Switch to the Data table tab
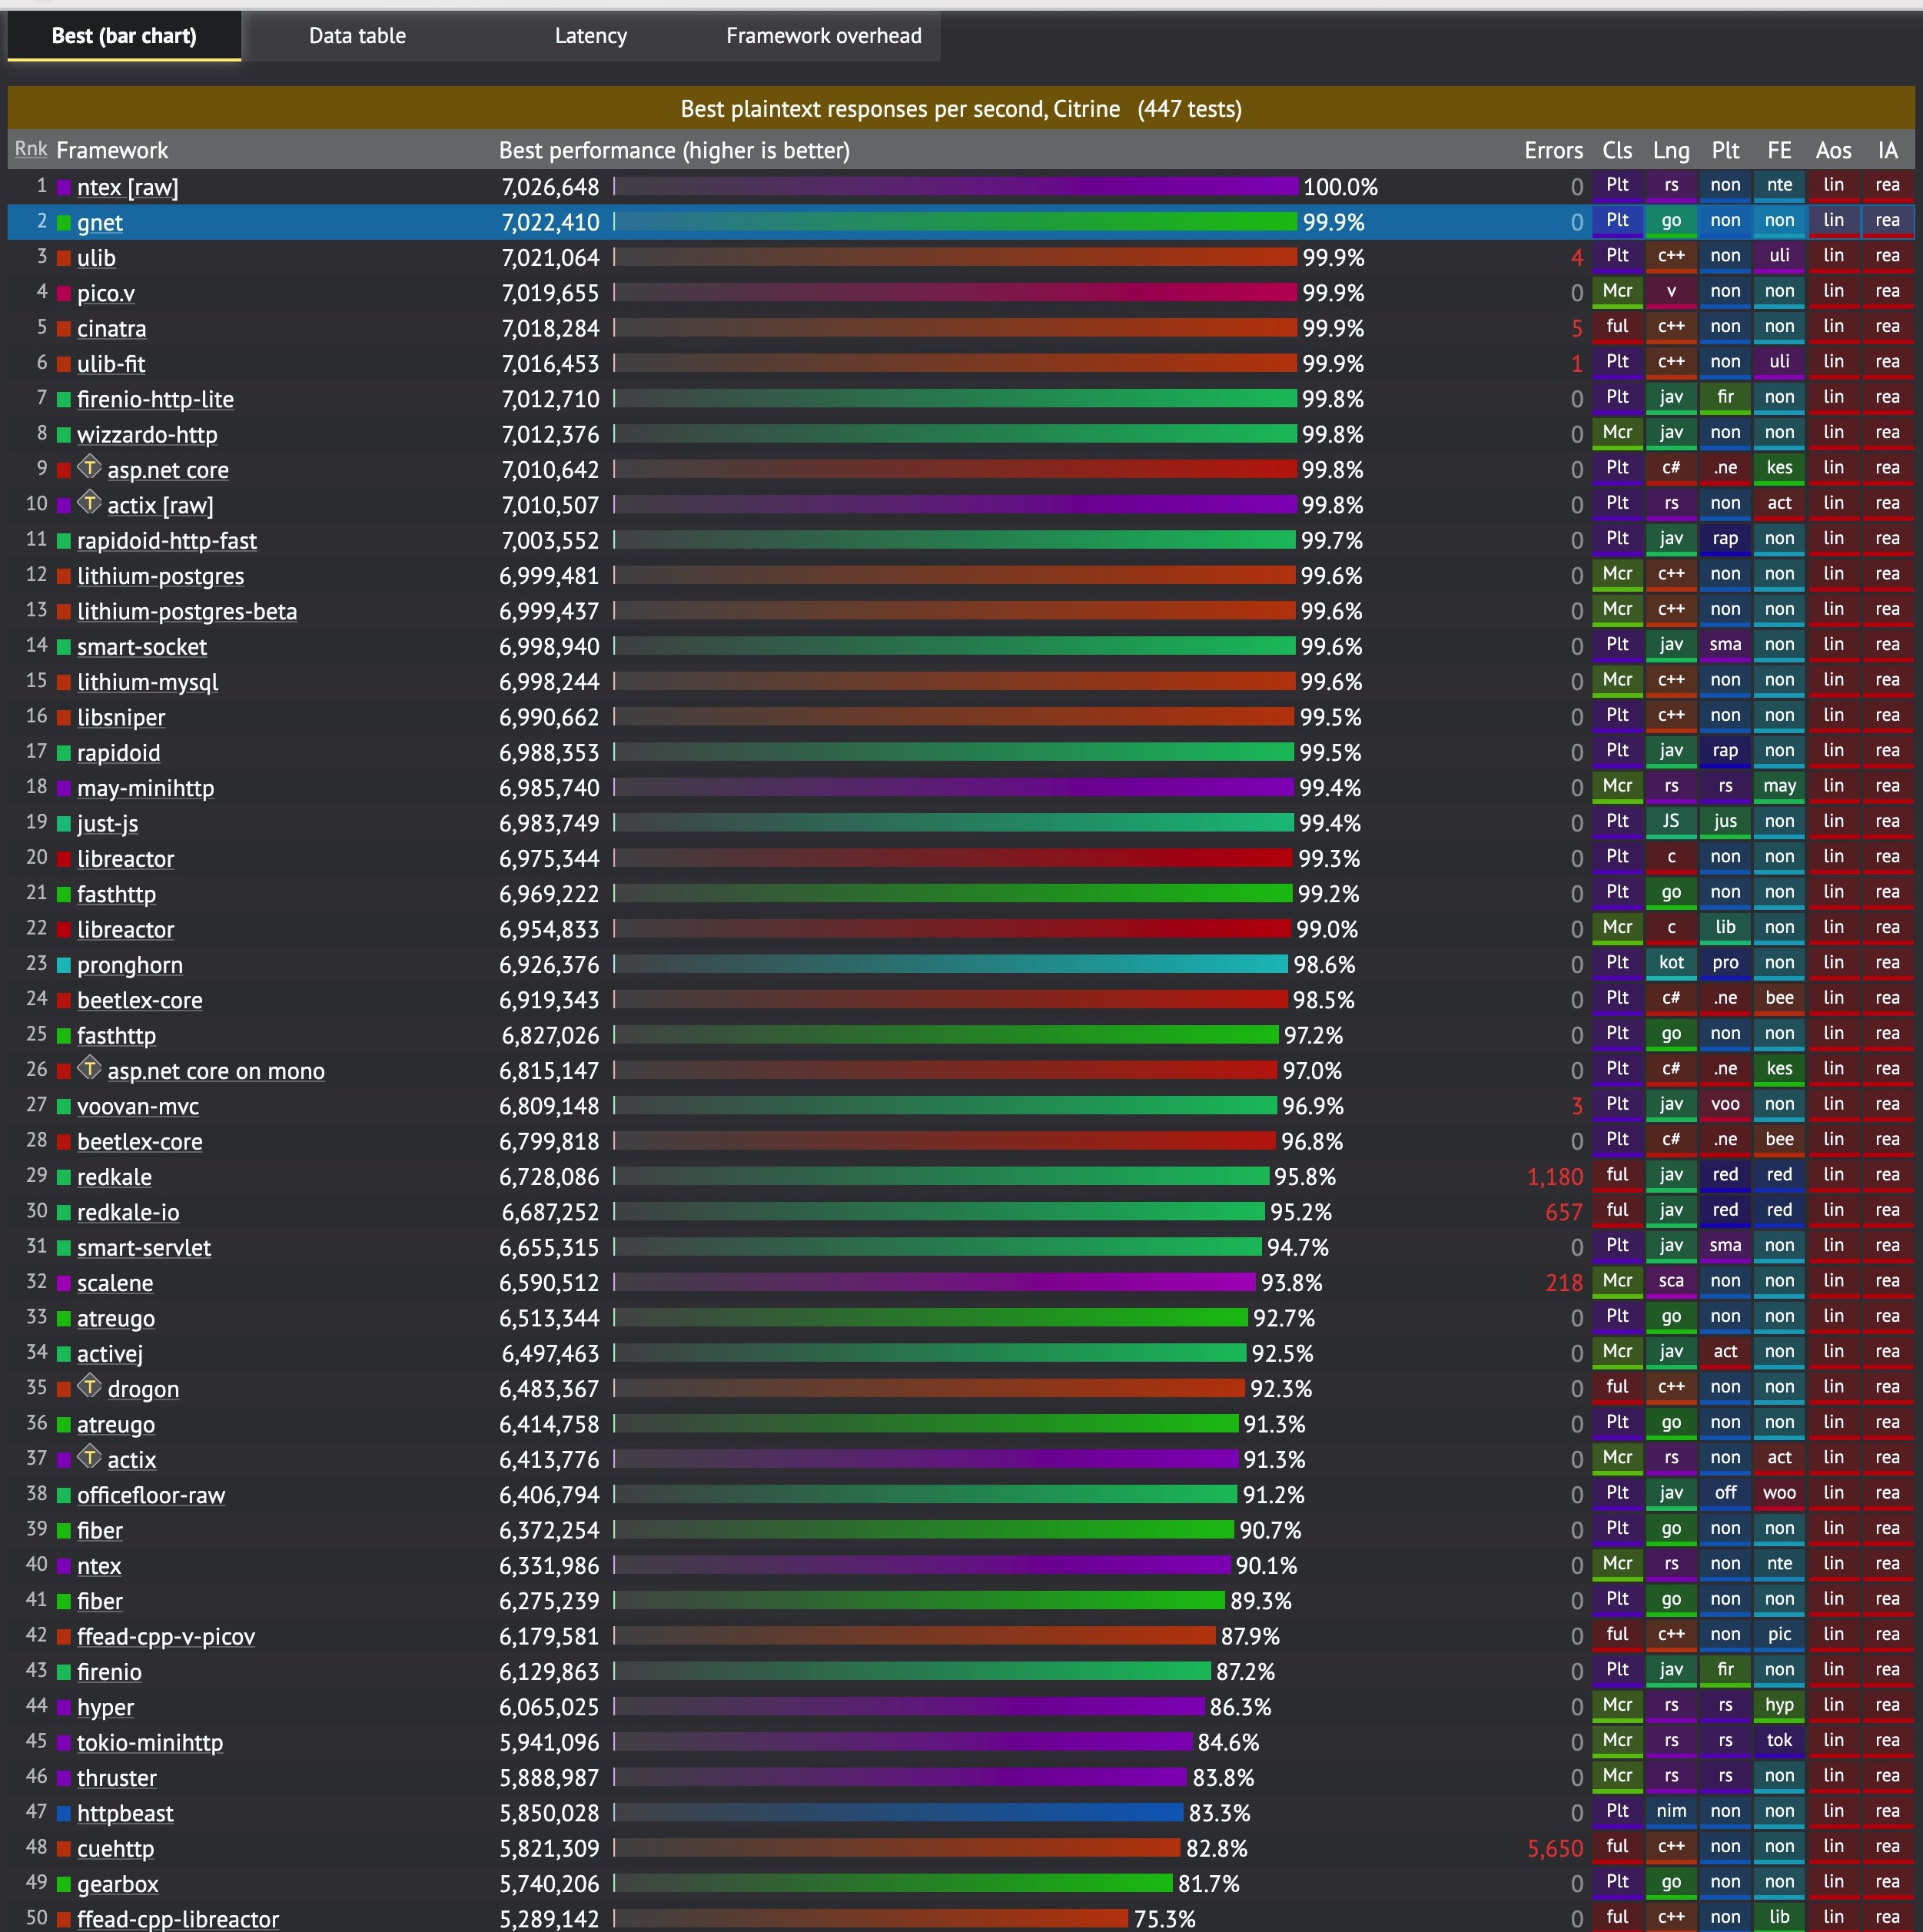This screenshot has height=1932, width=1923. pos(357,36)
